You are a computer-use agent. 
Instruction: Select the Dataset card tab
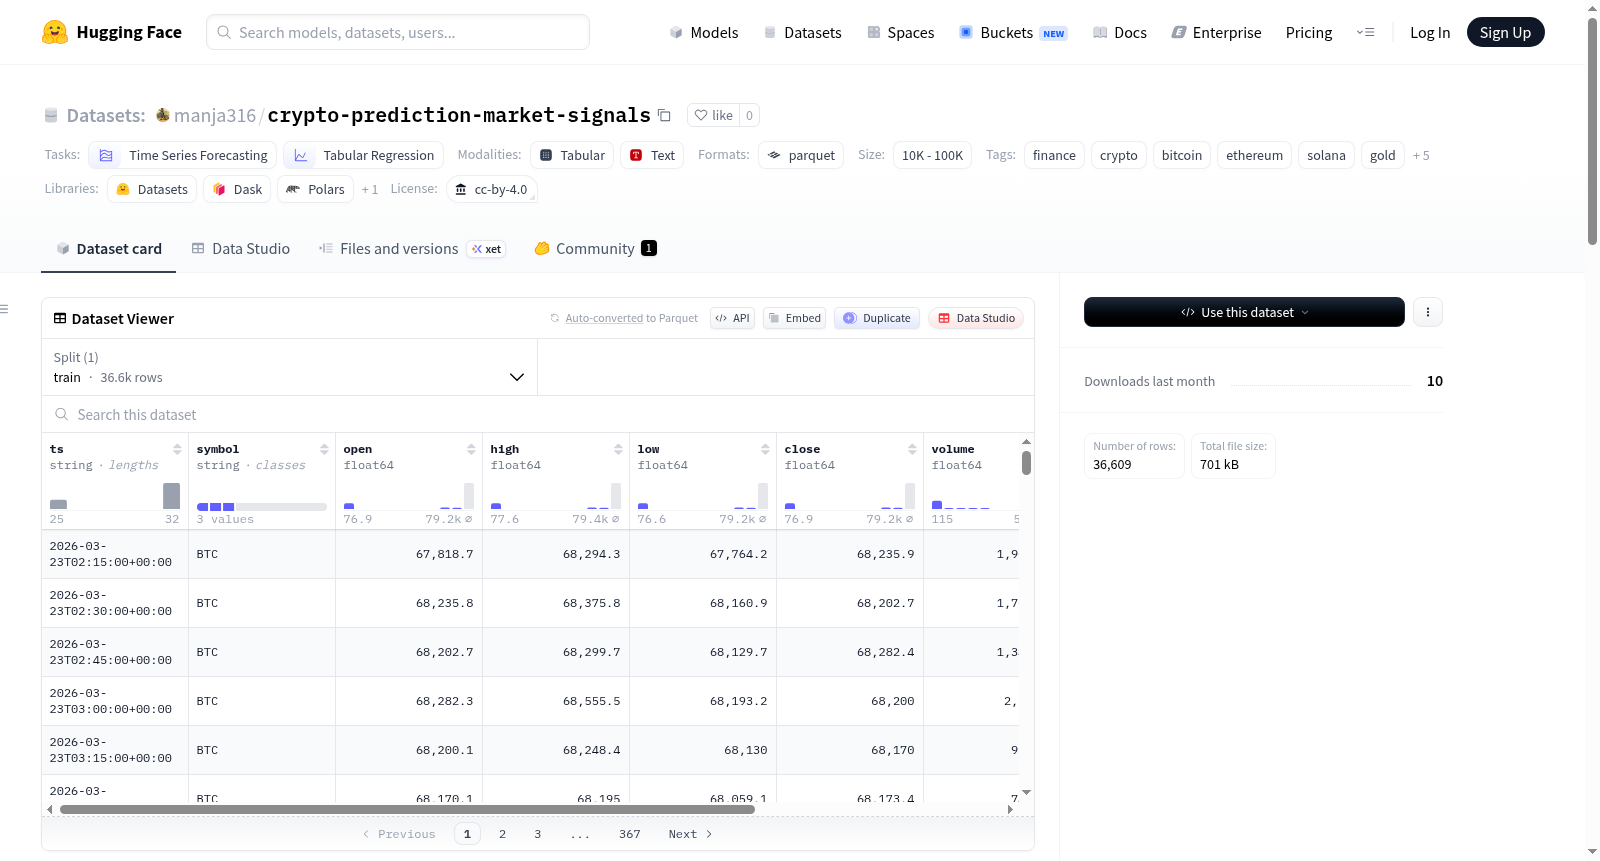(109, 249)
